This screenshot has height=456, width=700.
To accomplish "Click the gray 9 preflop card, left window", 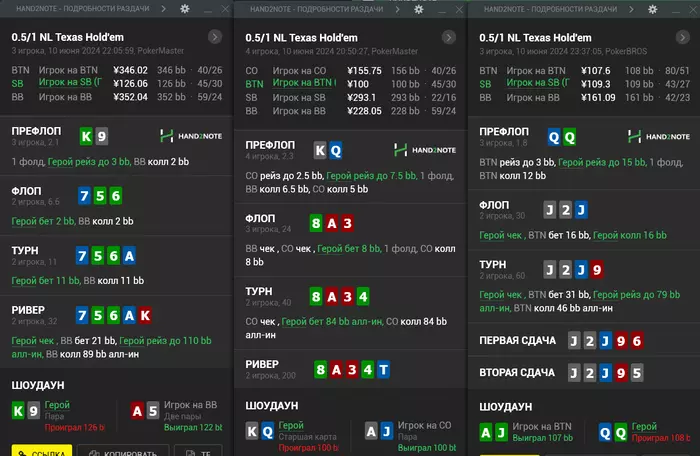I will tap(102, 136).
